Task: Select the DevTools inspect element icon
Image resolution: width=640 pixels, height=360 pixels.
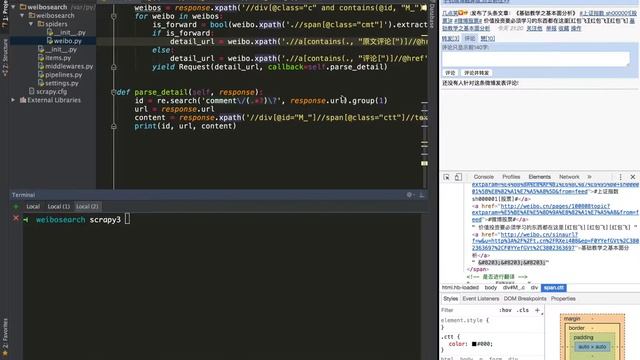Action: point(446,177)
